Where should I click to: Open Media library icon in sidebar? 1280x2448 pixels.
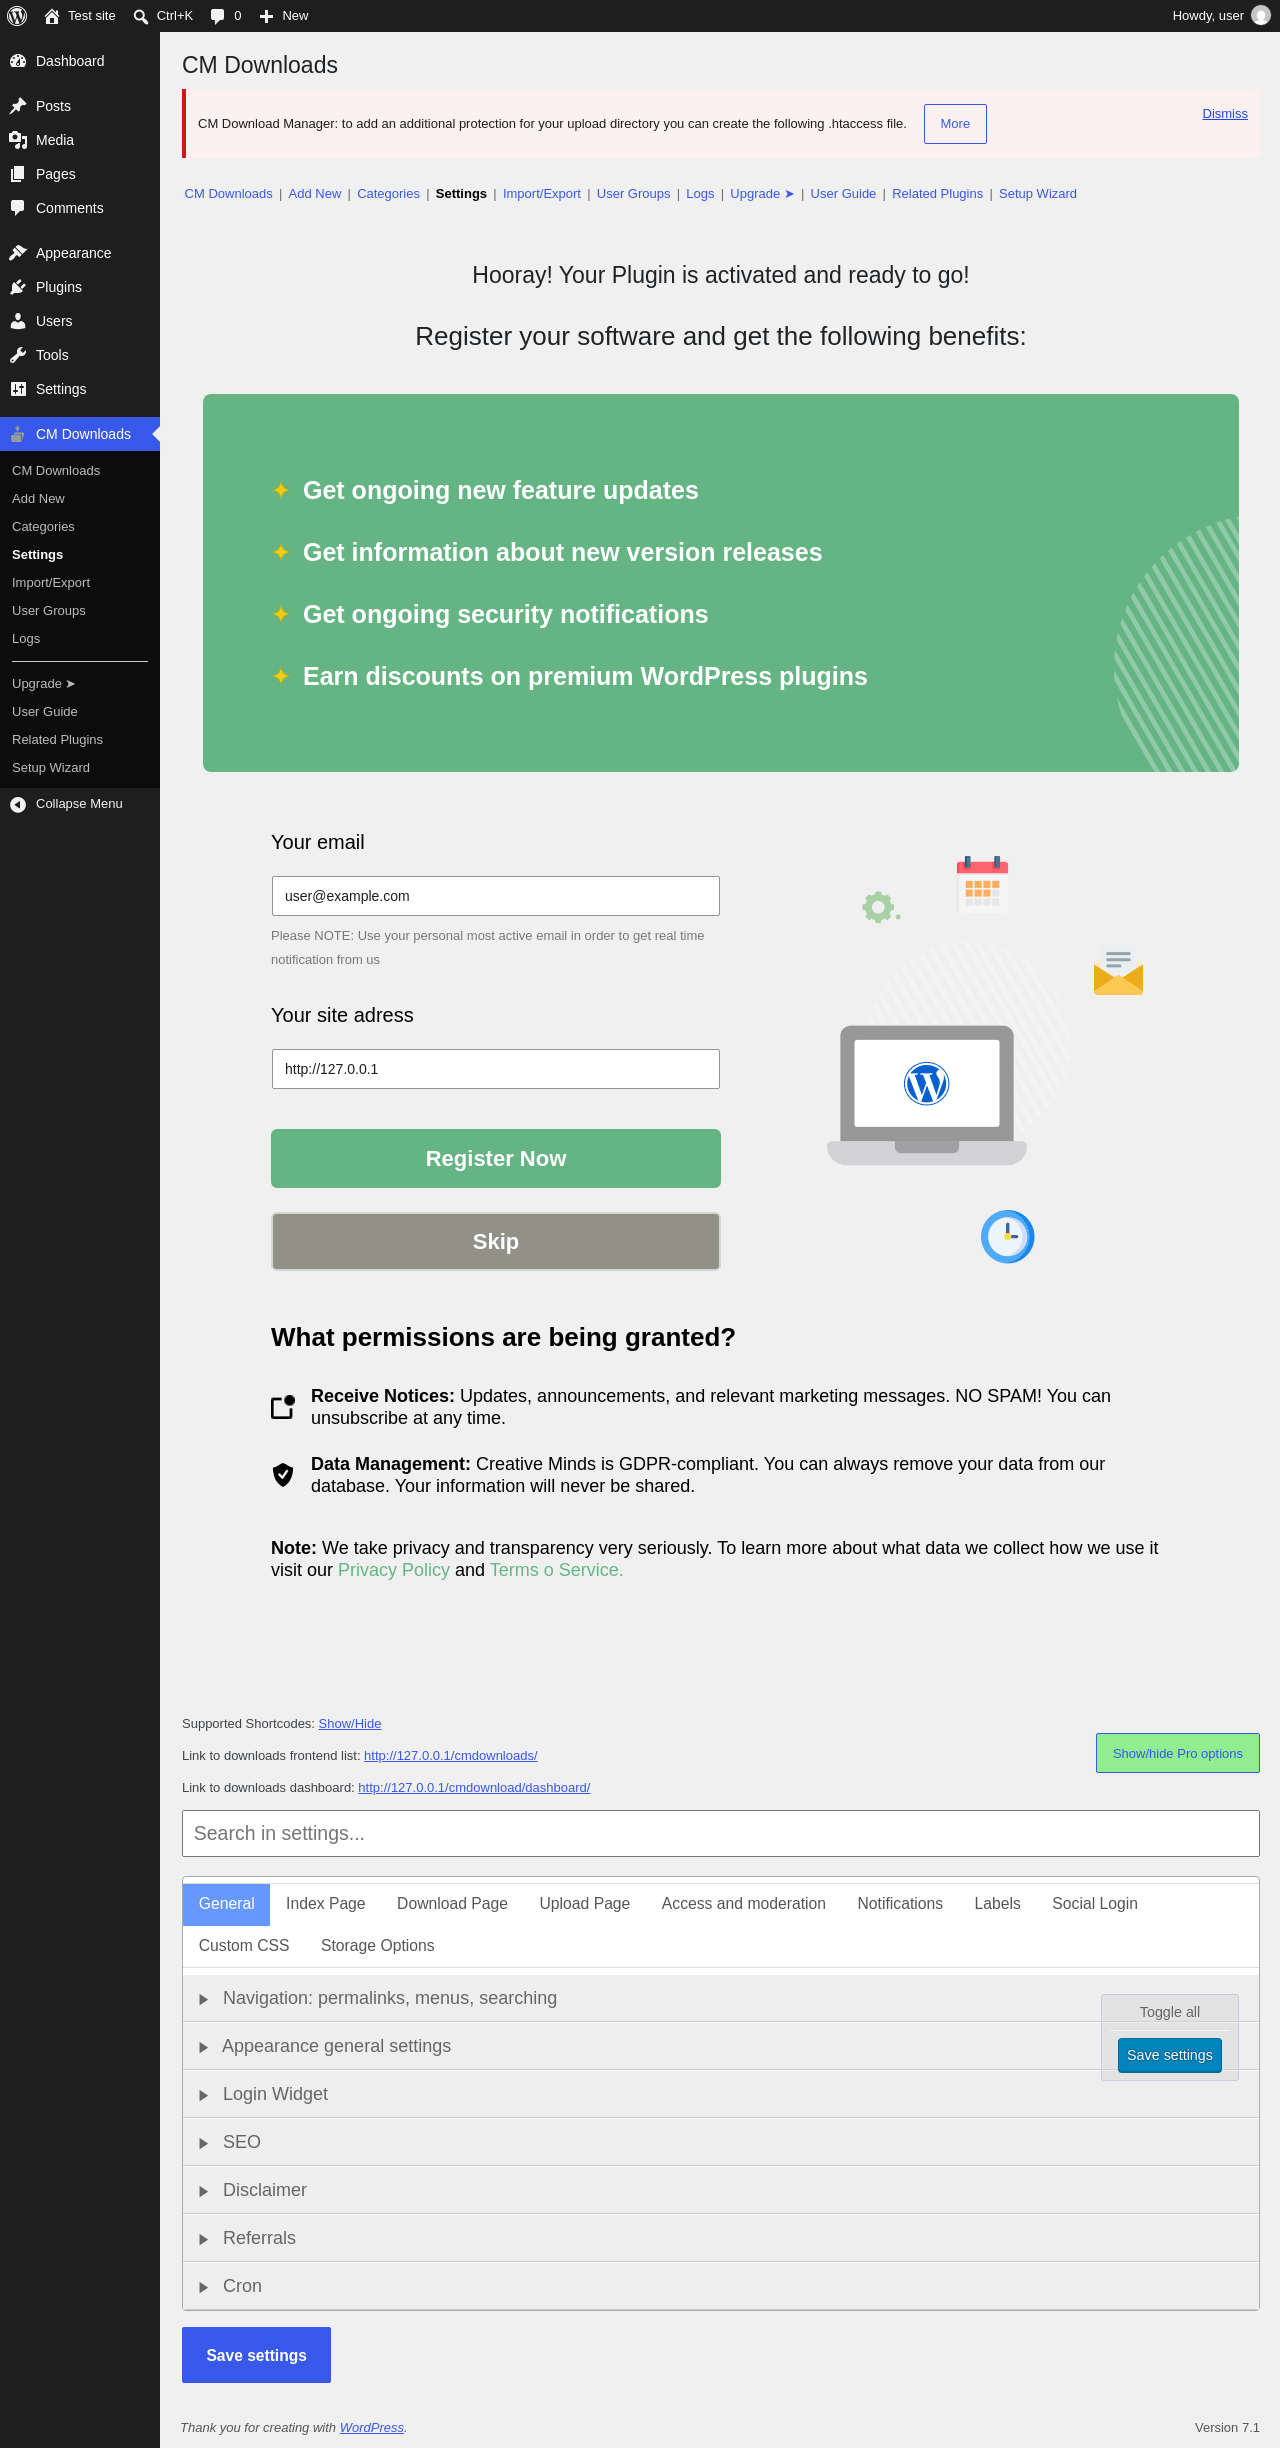[x=18, y=140]
